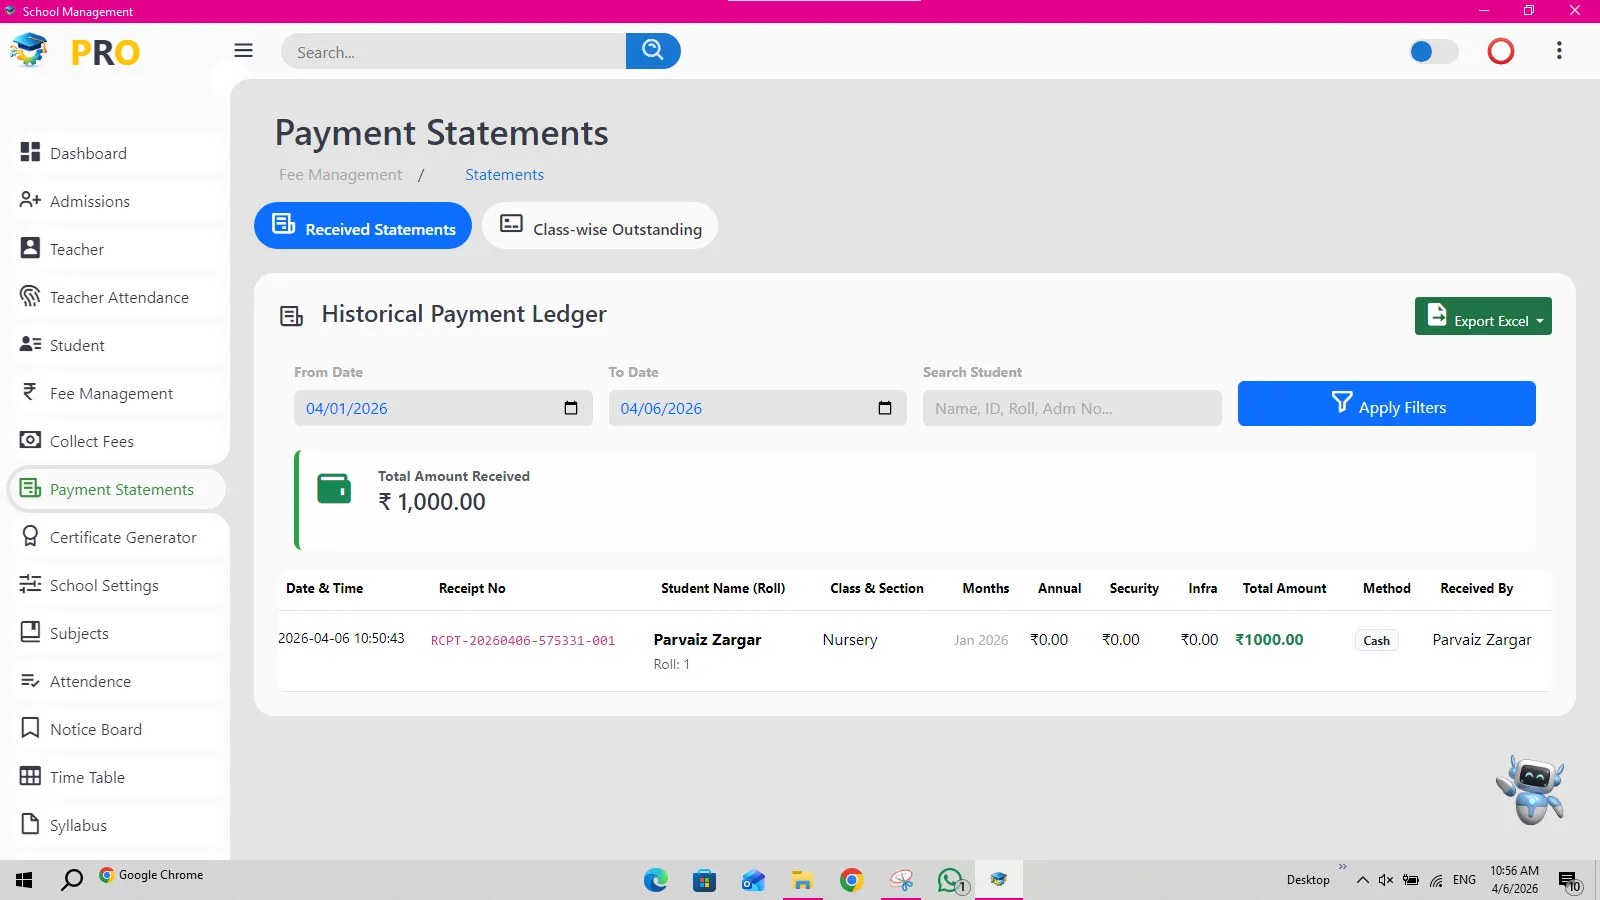Click the graduation cap PRO logo
Image resolution: width=1600 pixels, height=900 pixels.
pos(75,51)
